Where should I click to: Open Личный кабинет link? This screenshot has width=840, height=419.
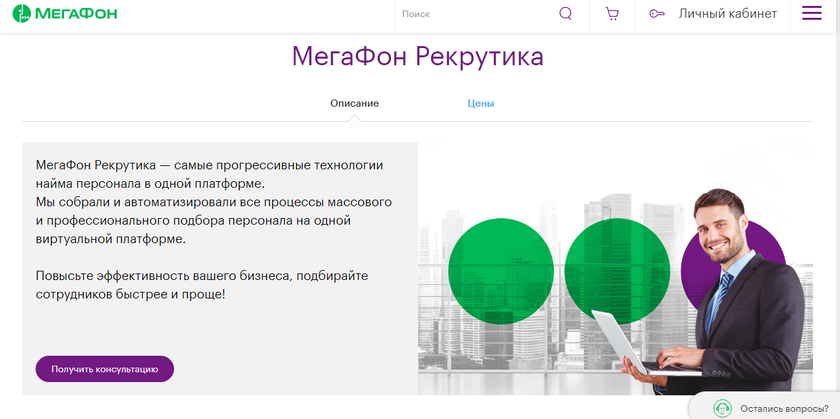click(728, 14)
